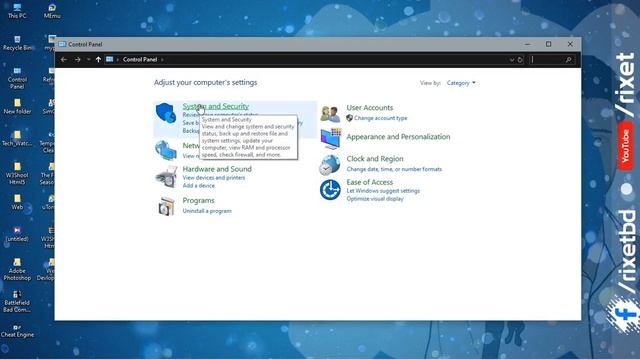The image size is (640, 360).
Task: Click Add a device link
Action: tap(198, 185)
